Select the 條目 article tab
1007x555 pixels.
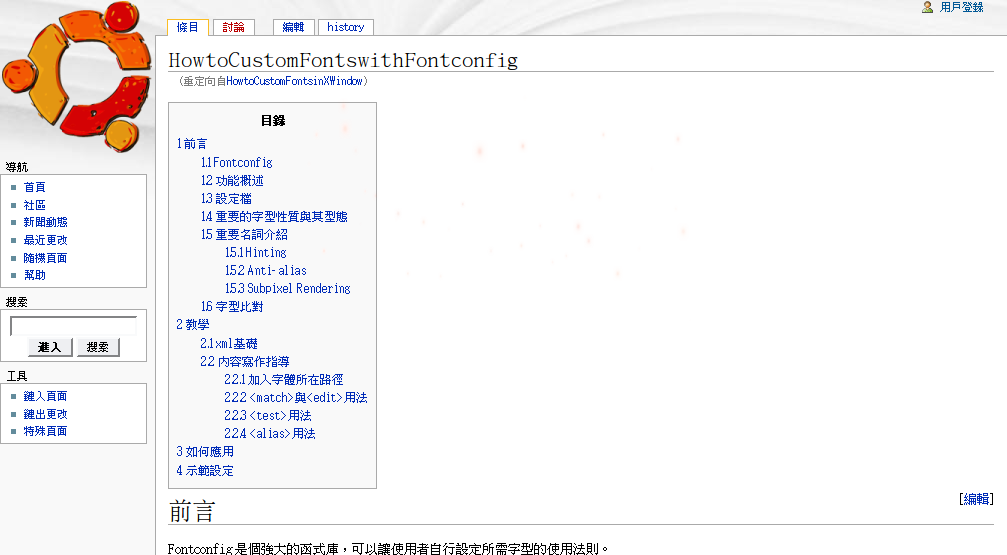(188, 27)
